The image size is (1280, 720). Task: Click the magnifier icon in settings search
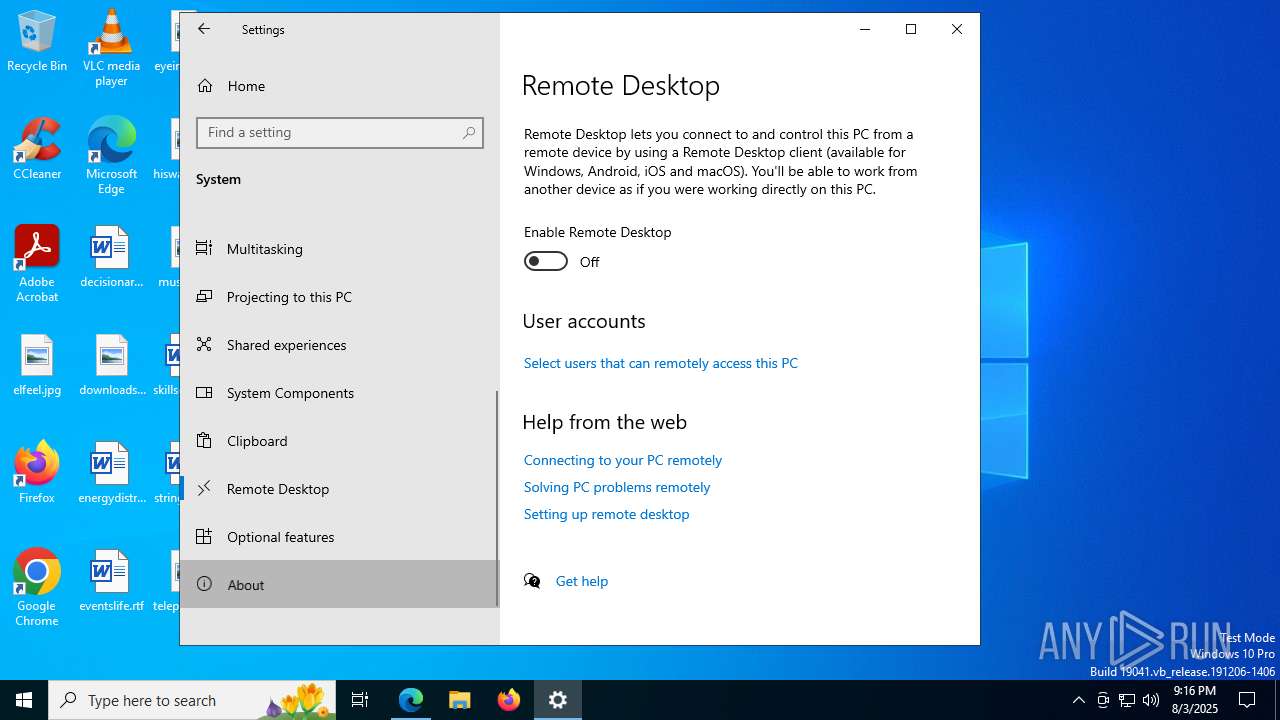(469, 132)
